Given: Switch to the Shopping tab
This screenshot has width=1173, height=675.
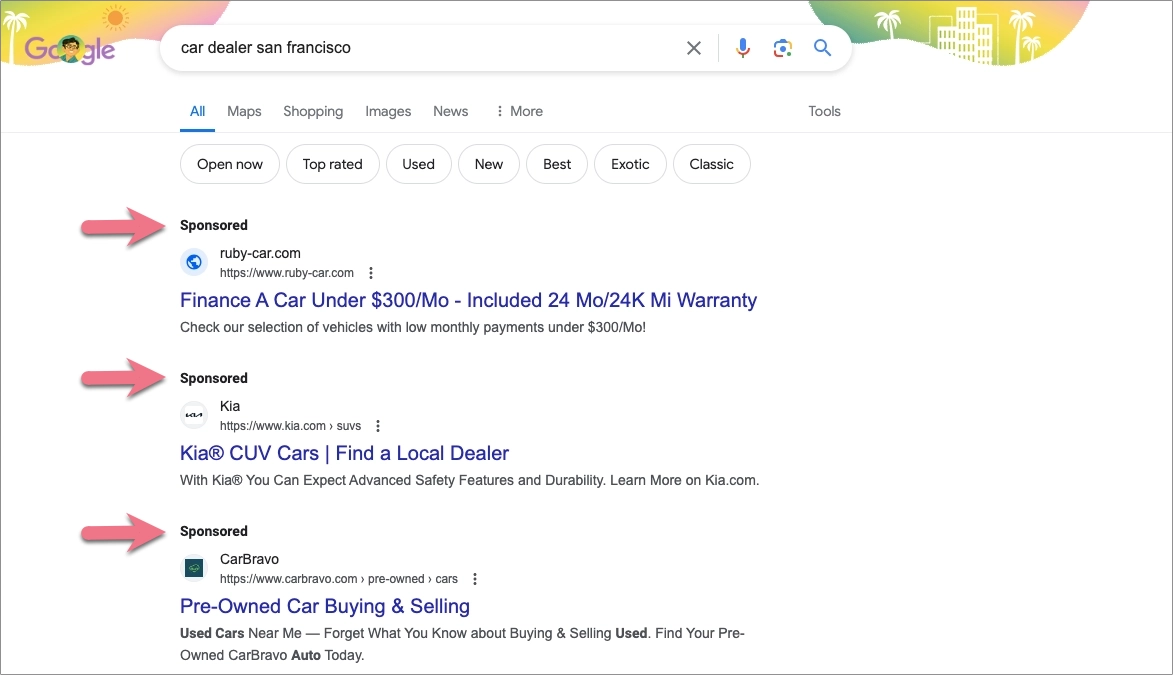Looking at the screenshot, I should click(312, 111).
